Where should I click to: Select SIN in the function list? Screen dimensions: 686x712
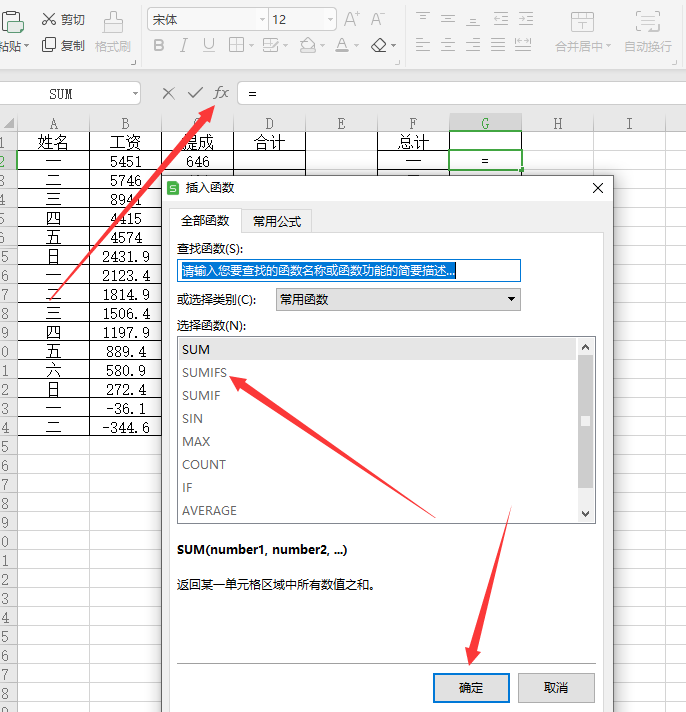(377, 419)
